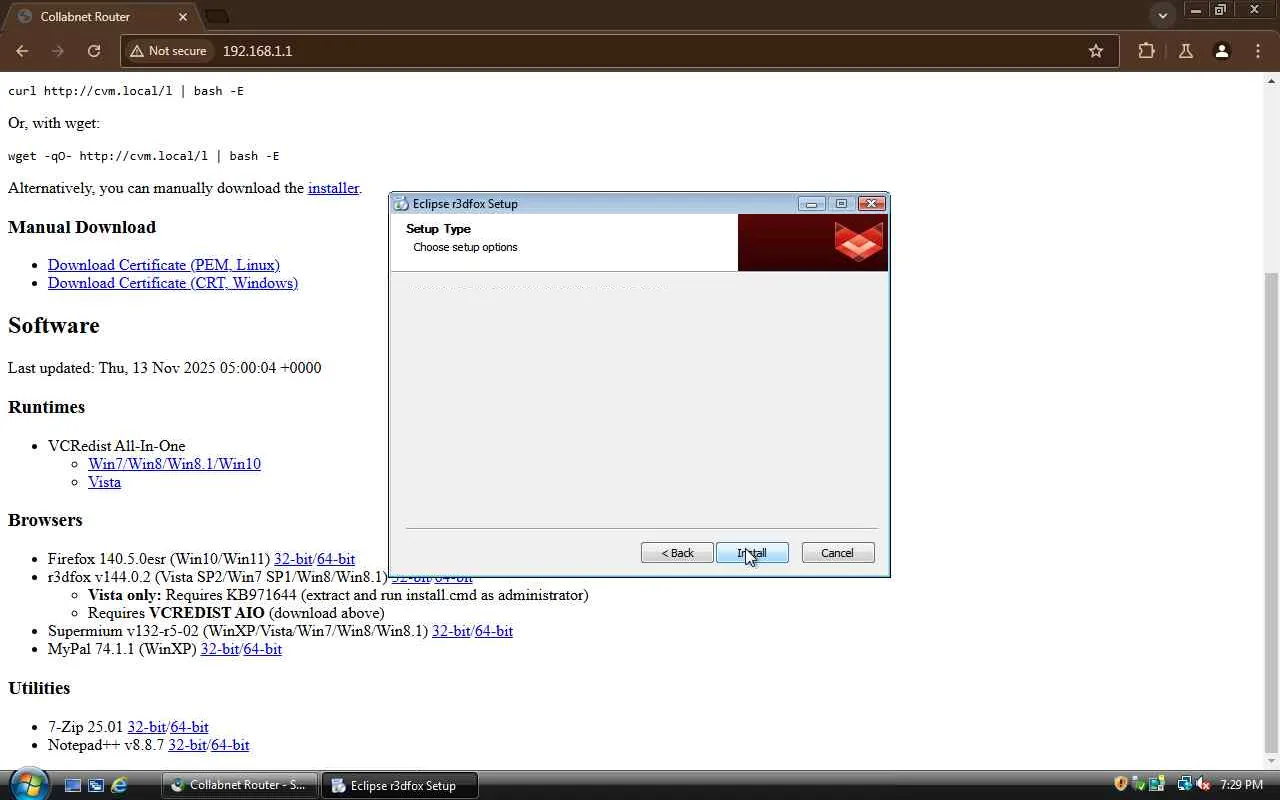Click Switch Between Windows quick launch icon
The height and width of the screenshot is (800, 1280).
[x=96, y=785]
